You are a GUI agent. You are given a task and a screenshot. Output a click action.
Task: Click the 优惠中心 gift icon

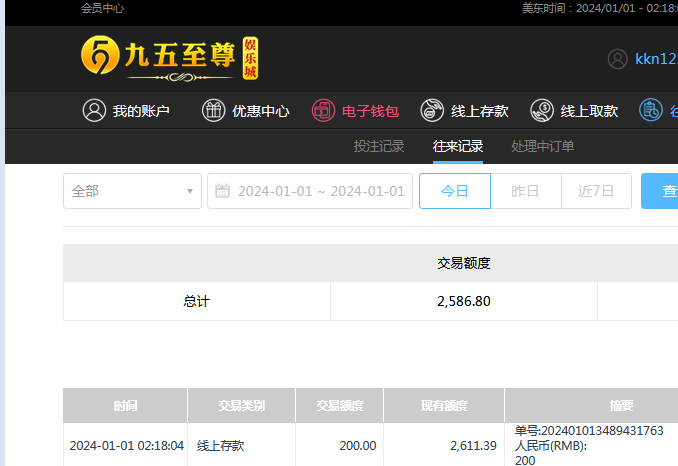pyautogui.click(x=214, y=111)
